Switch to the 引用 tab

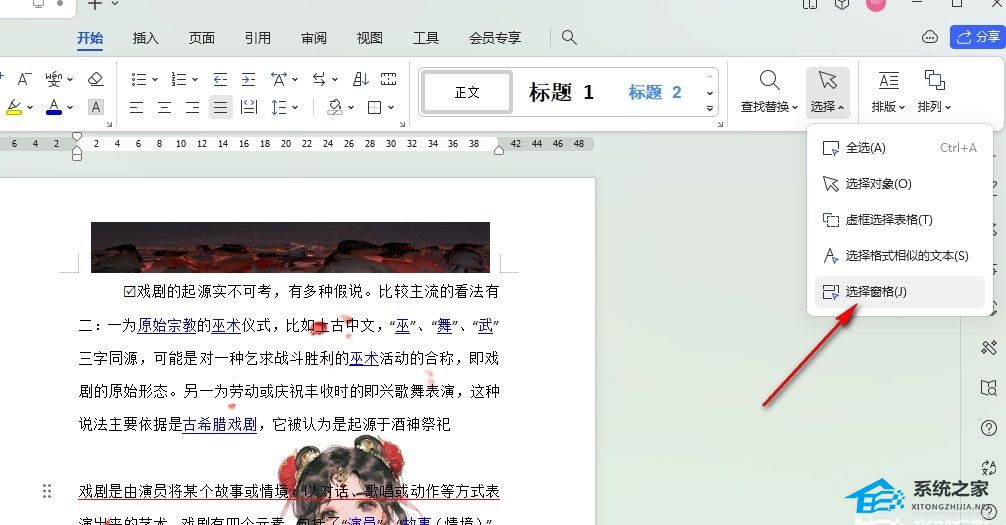coord(257,38)
